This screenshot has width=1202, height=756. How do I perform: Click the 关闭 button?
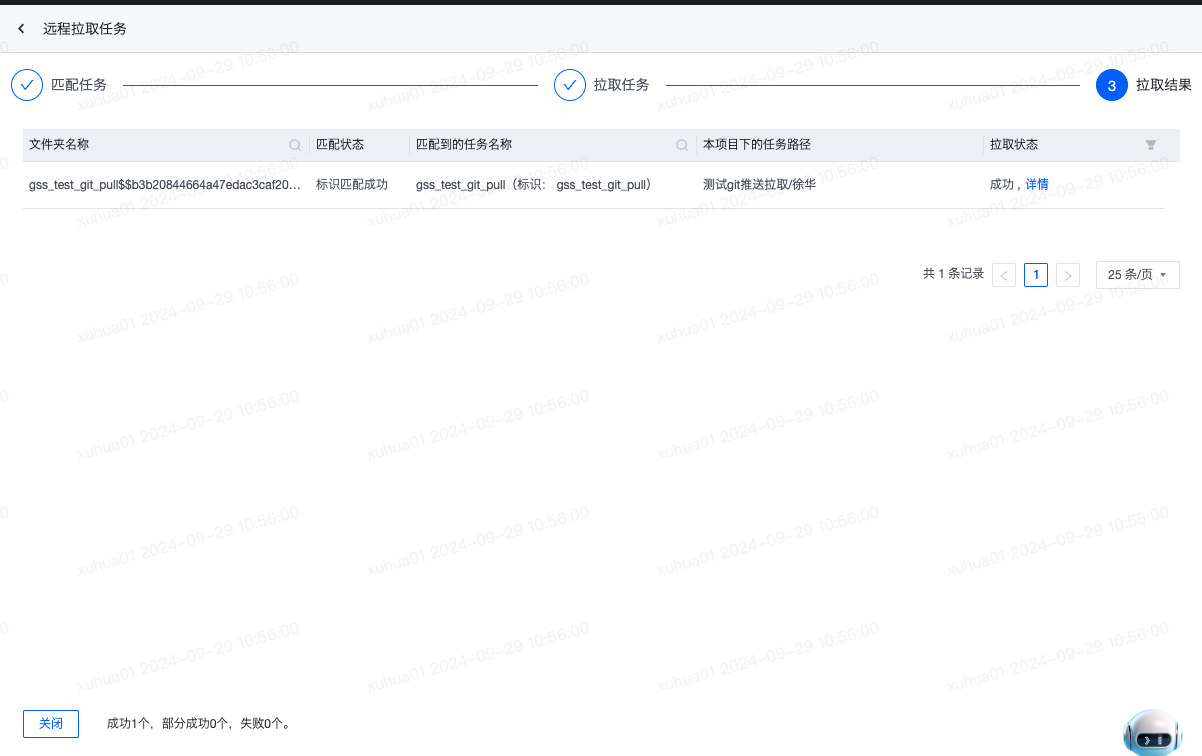(x=50, y=723)
